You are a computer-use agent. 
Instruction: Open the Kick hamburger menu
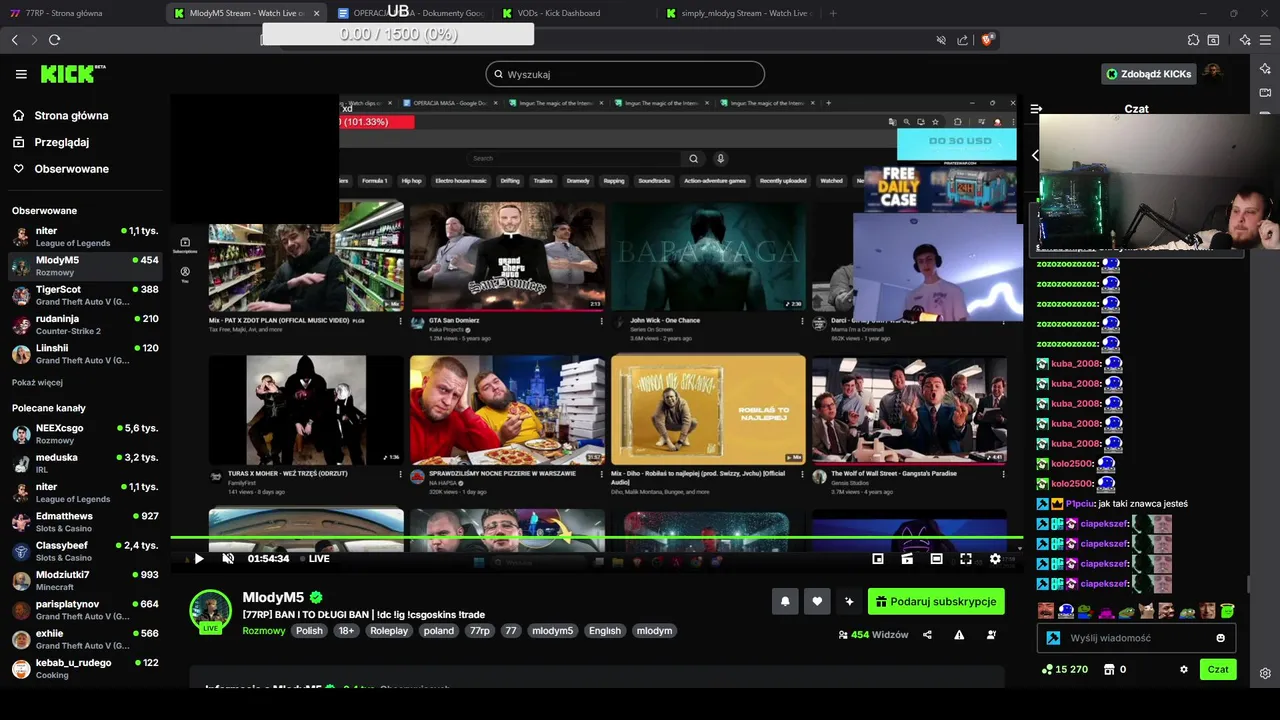(x=21, y=74)
